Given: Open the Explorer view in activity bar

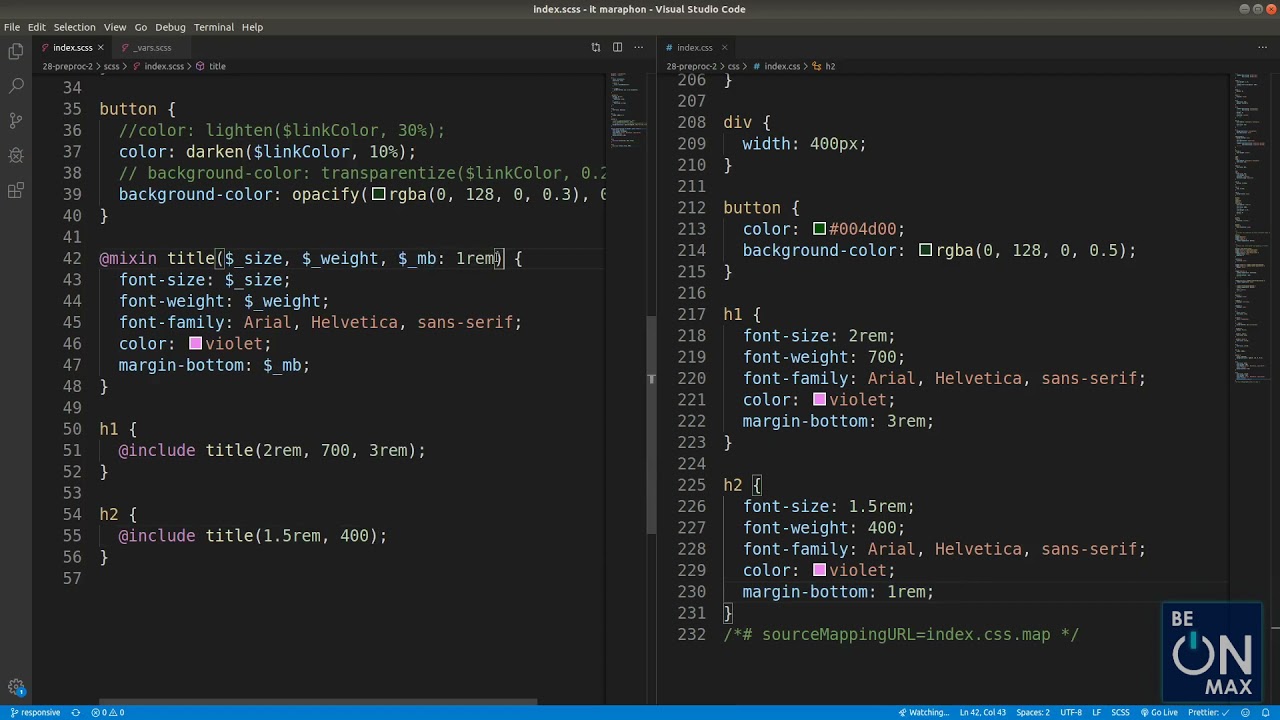Looking at the screenshot, I should (16, 51).
